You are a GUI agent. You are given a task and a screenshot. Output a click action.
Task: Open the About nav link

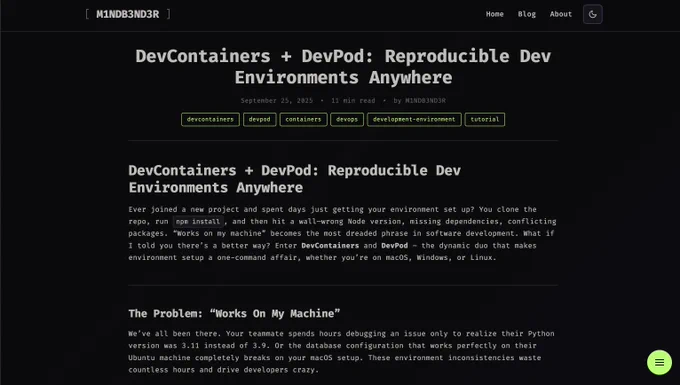pyautogui.click(x=561, y=14)
